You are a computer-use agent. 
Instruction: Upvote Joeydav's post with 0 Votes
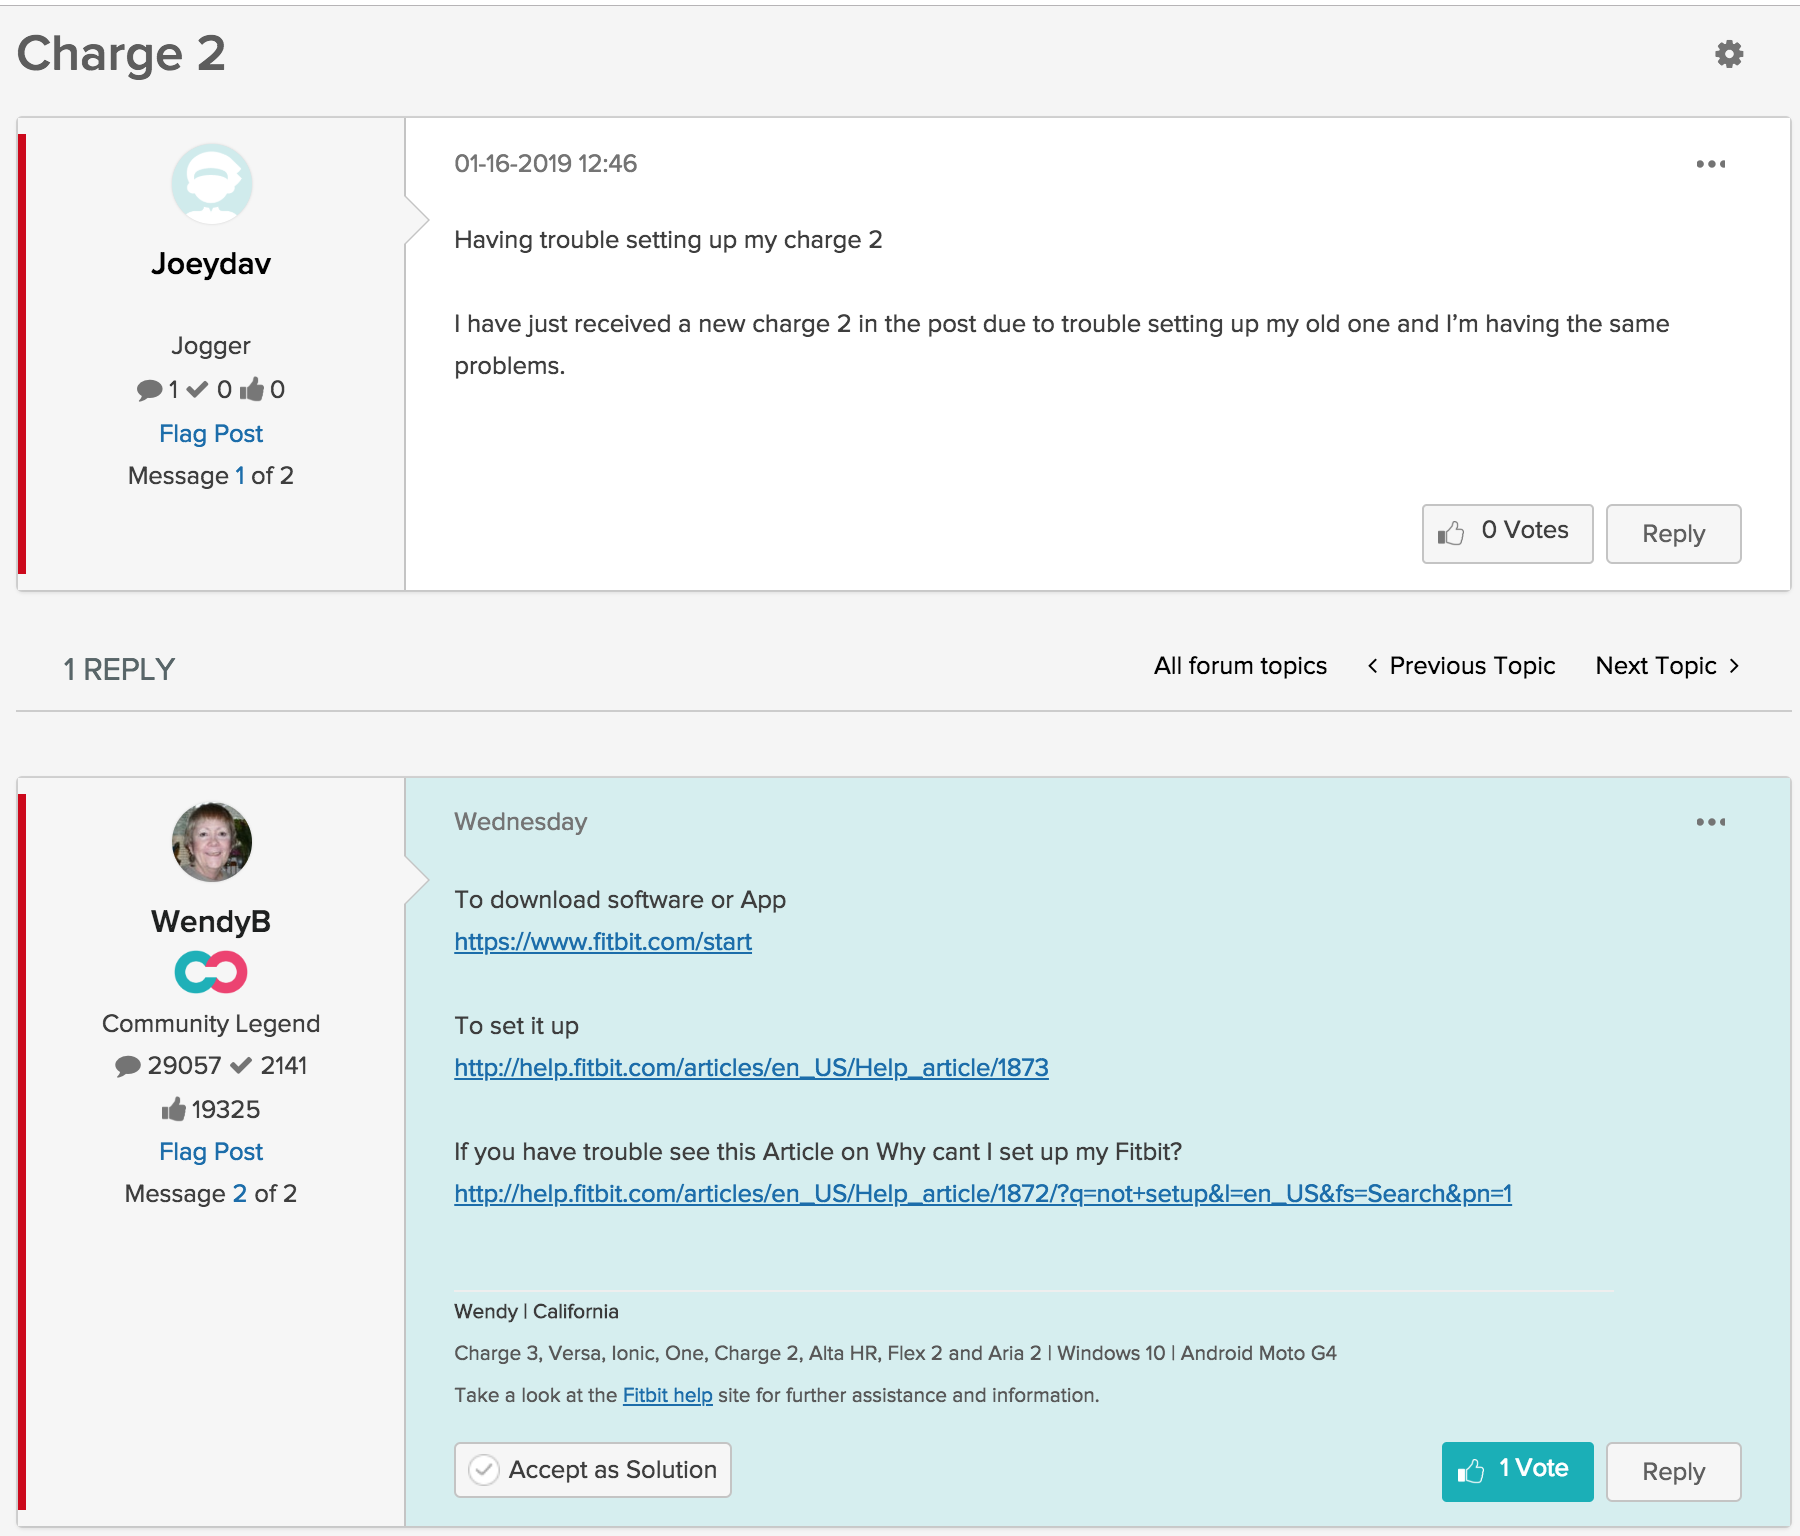pyautogui.click(x=1506, y=533)
